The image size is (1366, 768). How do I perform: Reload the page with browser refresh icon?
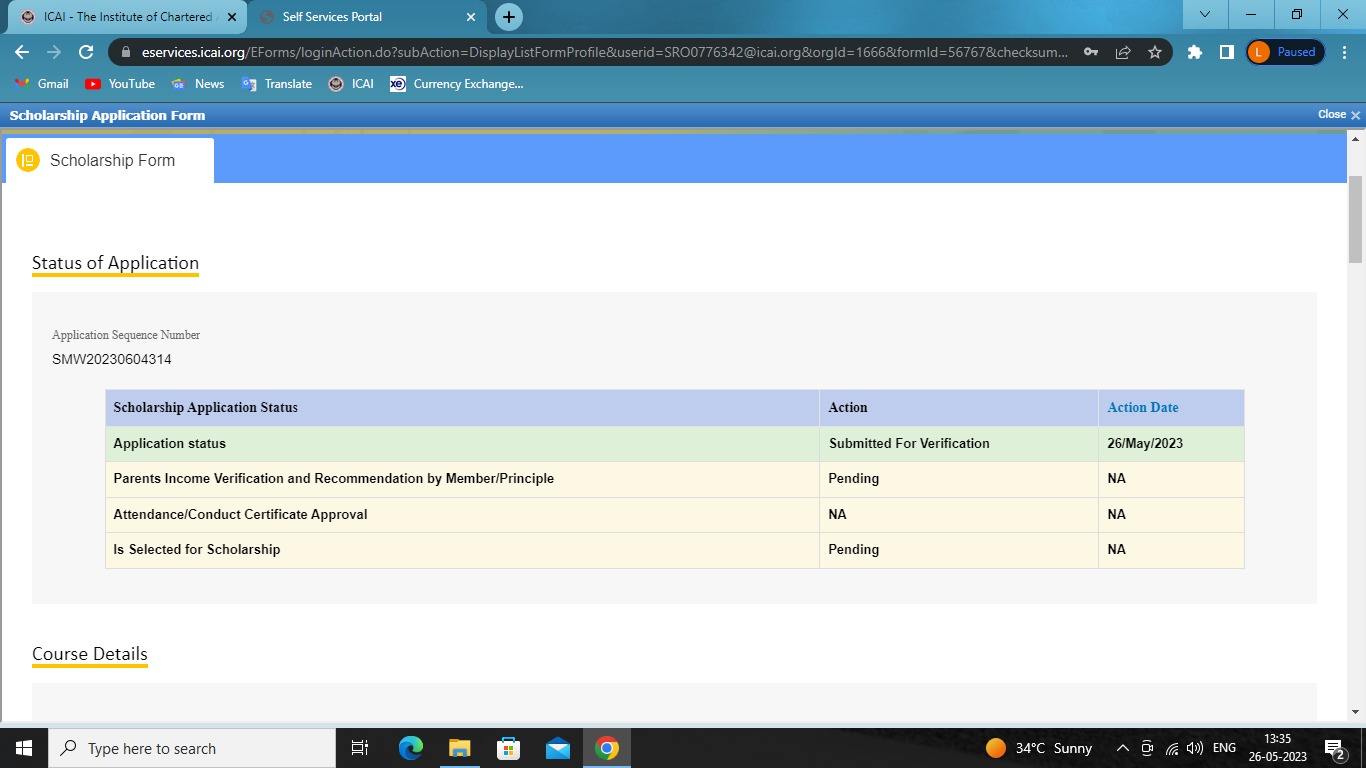click(x=86, y=52)
